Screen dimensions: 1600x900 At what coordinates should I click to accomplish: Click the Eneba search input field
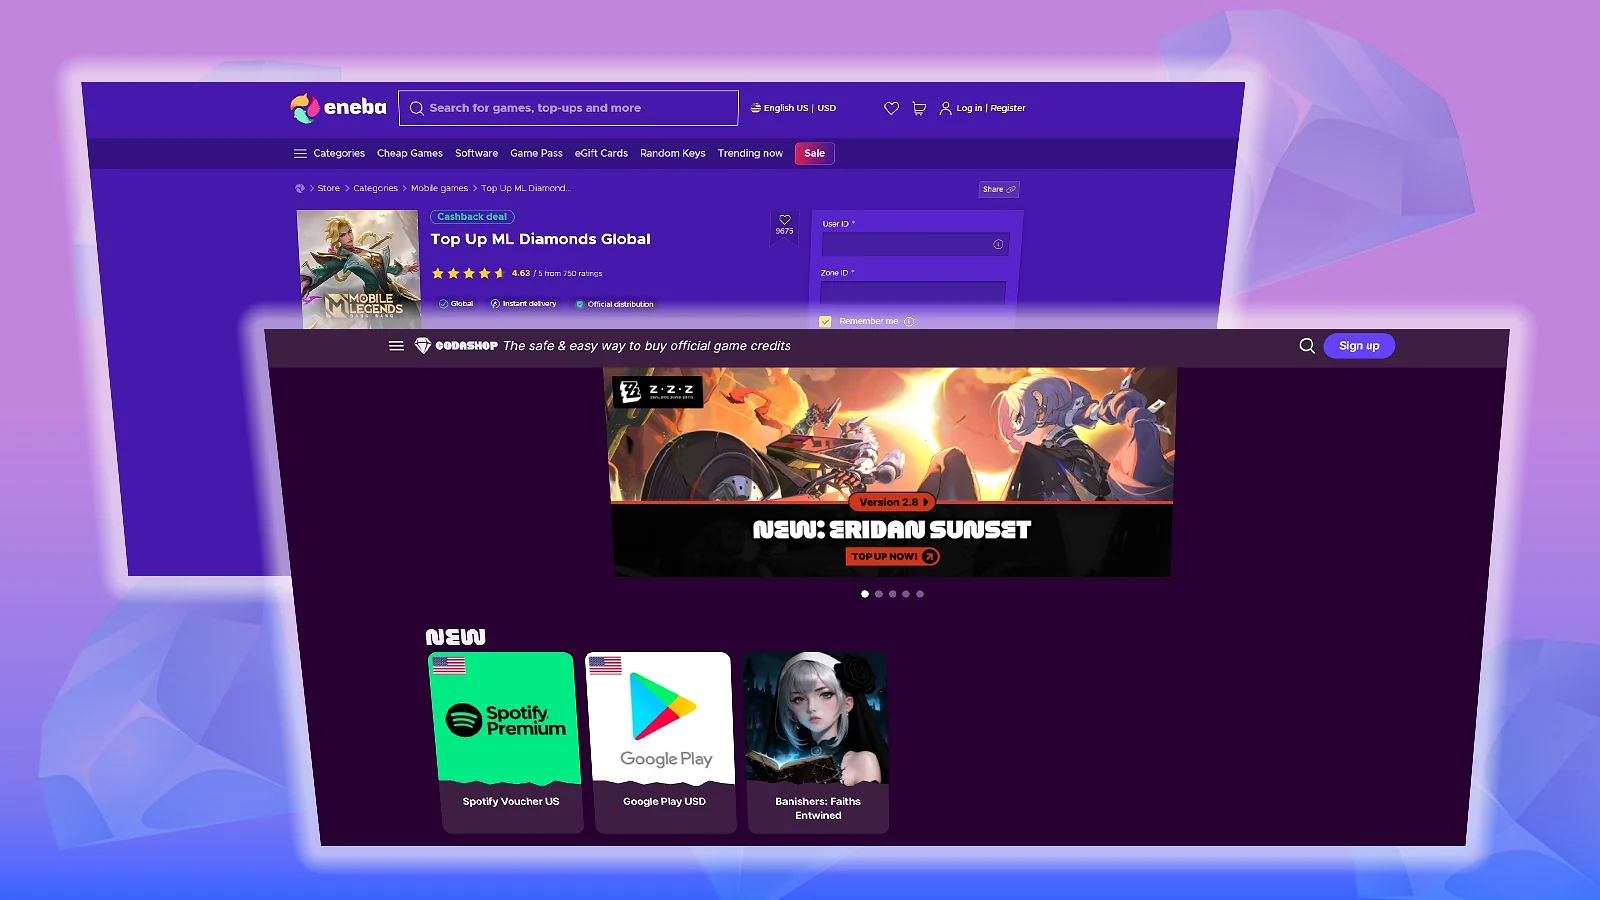(x=568, y=108)
